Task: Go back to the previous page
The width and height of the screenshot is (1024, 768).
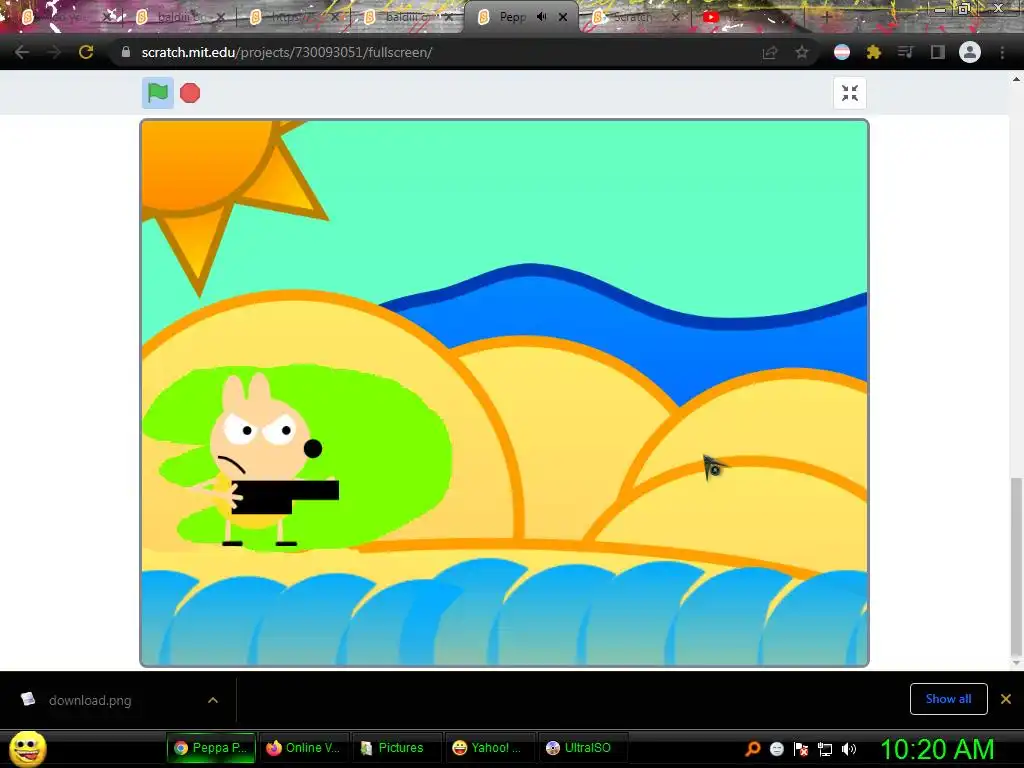Action: 22,52
